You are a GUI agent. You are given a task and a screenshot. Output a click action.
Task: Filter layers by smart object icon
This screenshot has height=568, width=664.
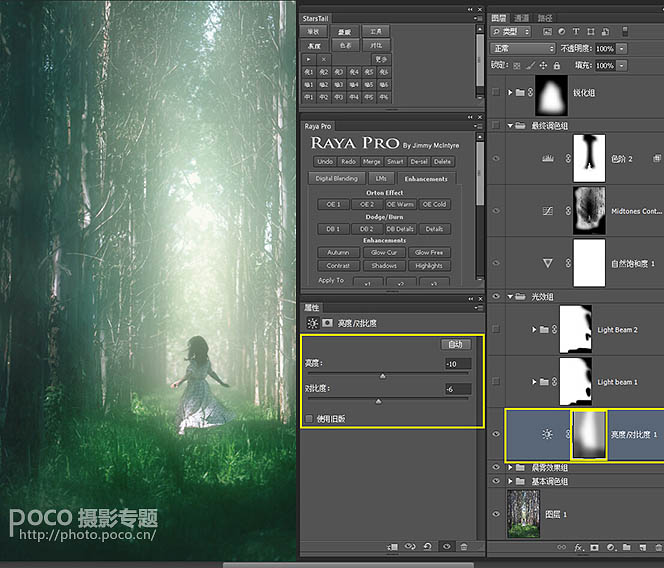point(605,31)
